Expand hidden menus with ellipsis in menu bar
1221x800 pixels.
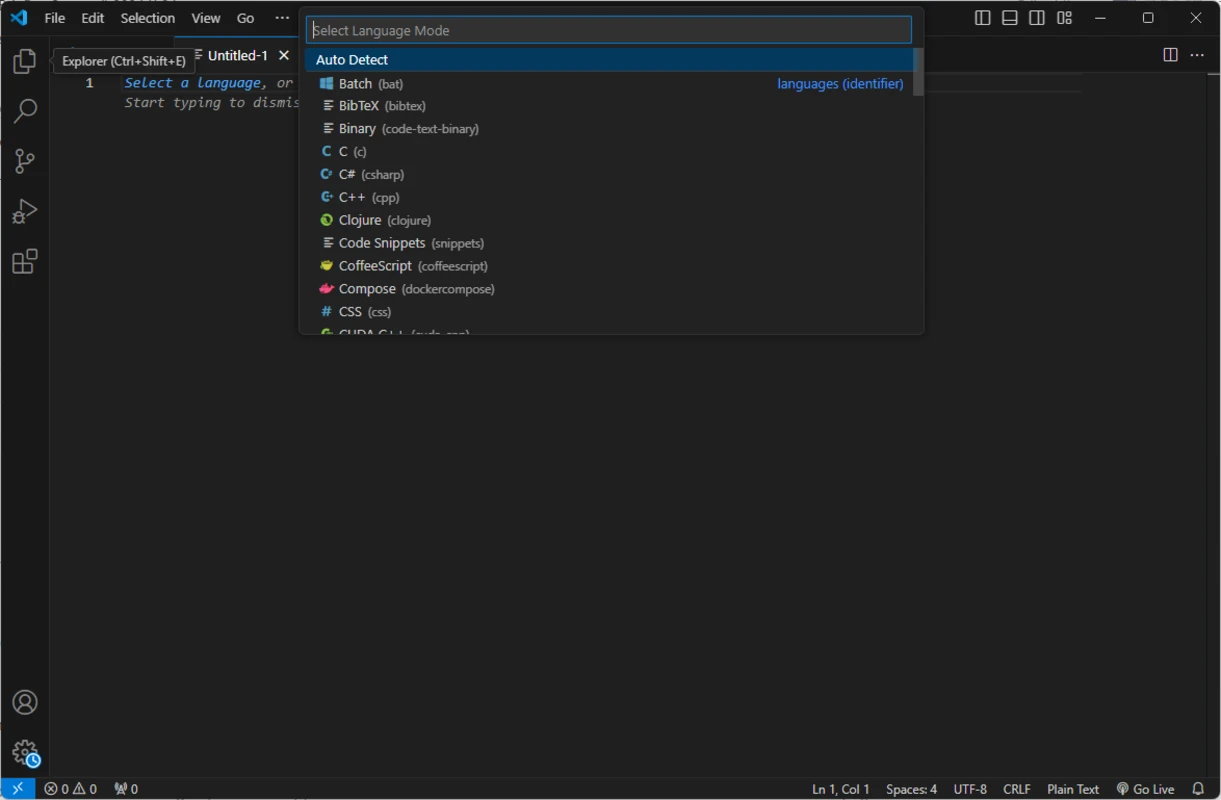(x=282, y=18)
